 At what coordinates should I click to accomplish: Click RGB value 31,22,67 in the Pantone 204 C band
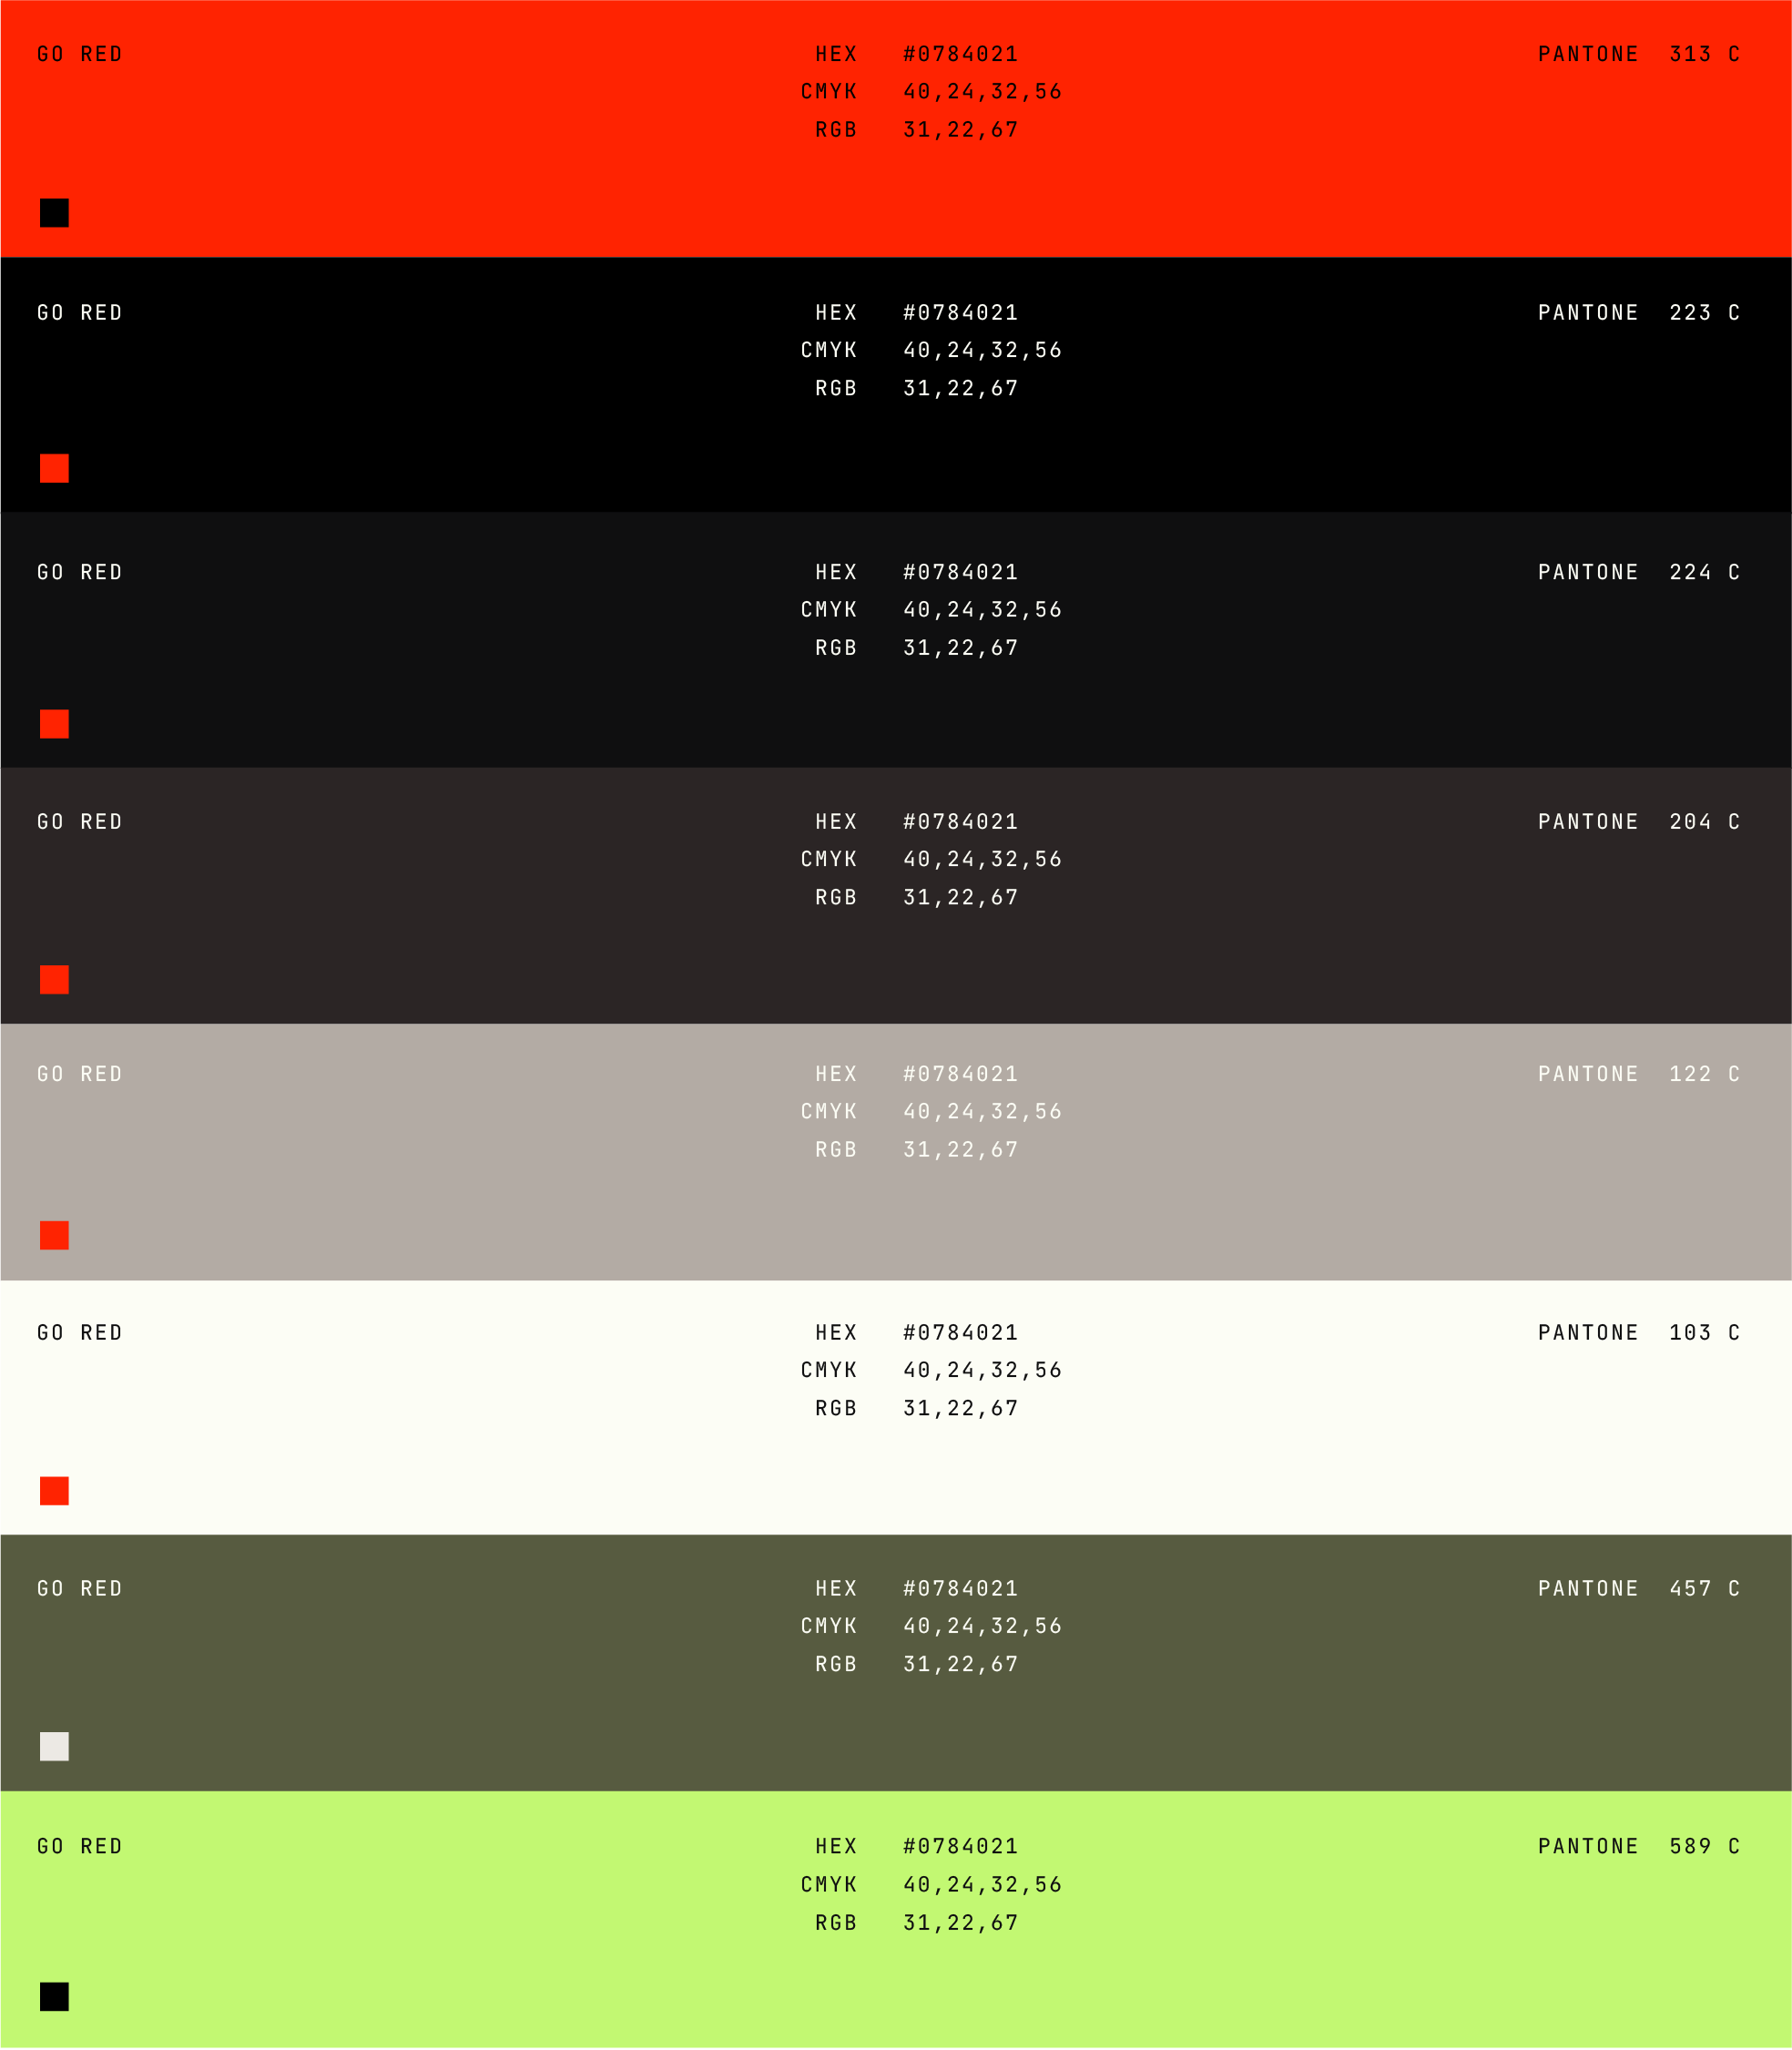pyautogui.click(x=960, y=898)
